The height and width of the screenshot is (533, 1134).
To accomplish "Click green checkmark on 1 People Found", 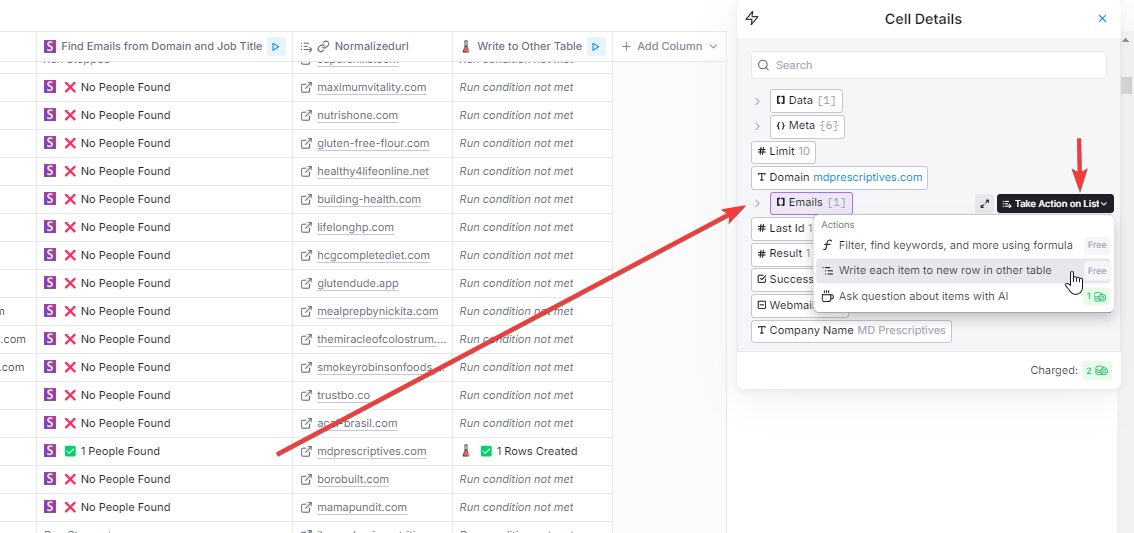I will pos(70,451).
